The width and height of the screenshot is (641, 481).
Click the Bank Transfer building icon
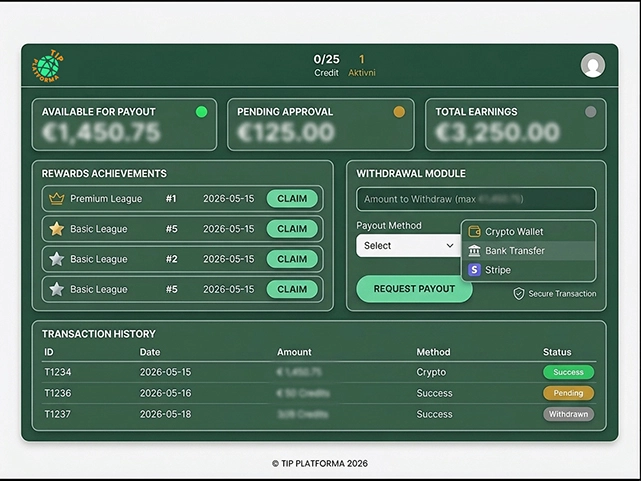[x=474, y=251]
